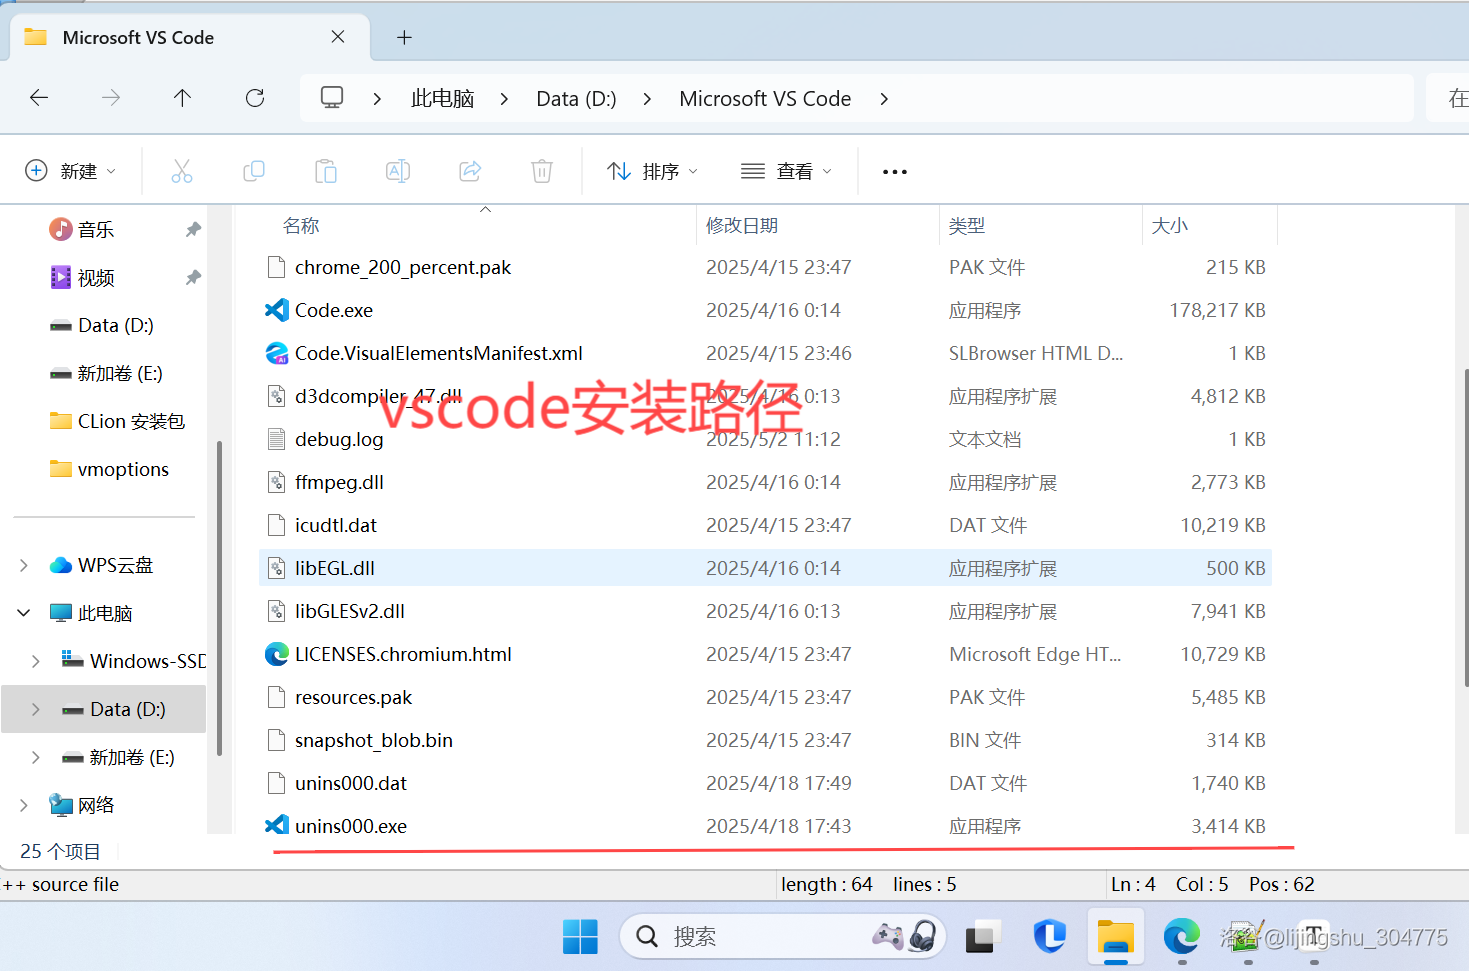The height and width of the screenshot is (971, 1469).
Task: Click Microsoft VS Code breadcrumb segment
Action: pyautogui.click(x=765, y=98)
